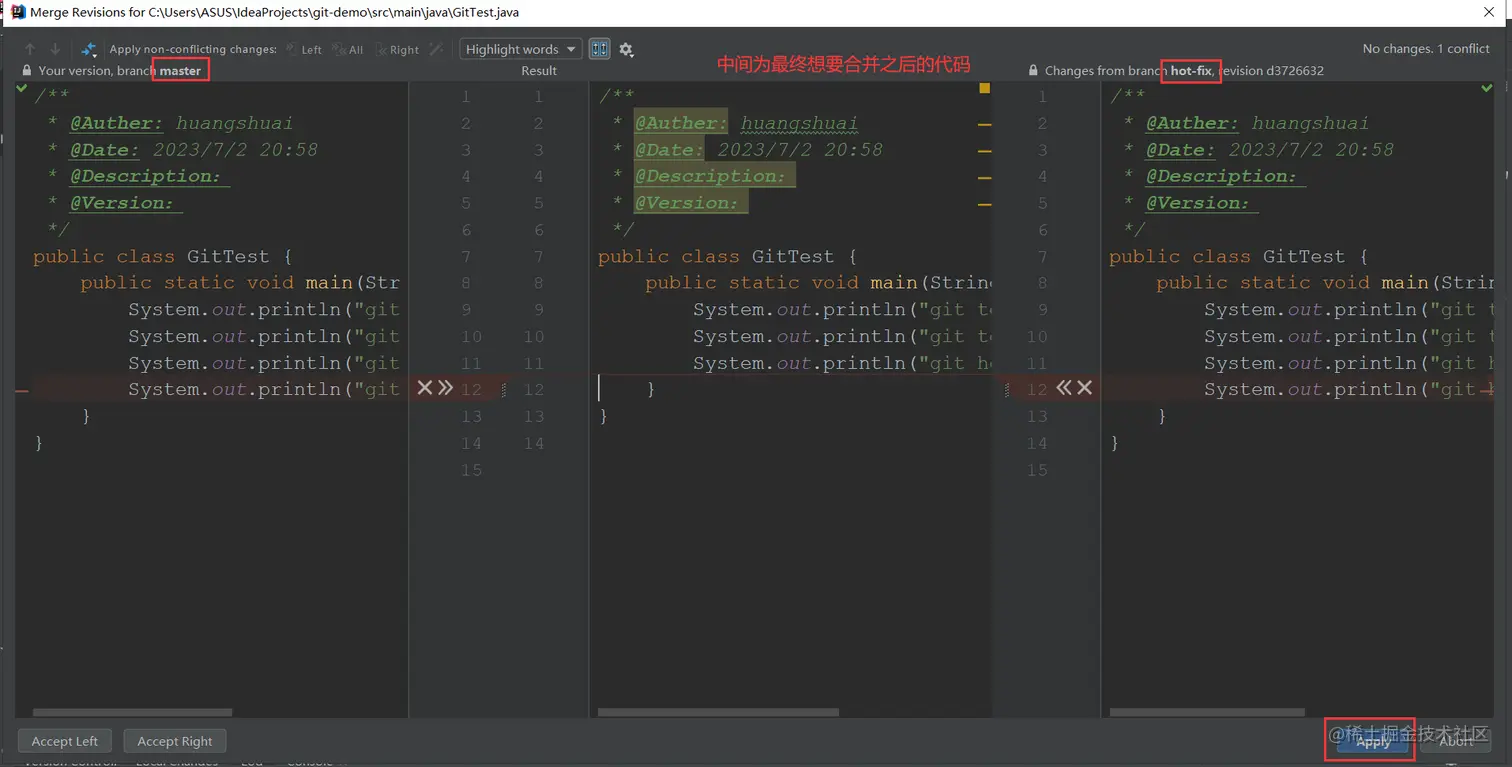Apply non-conflicting changes from Right

(397, 49)
